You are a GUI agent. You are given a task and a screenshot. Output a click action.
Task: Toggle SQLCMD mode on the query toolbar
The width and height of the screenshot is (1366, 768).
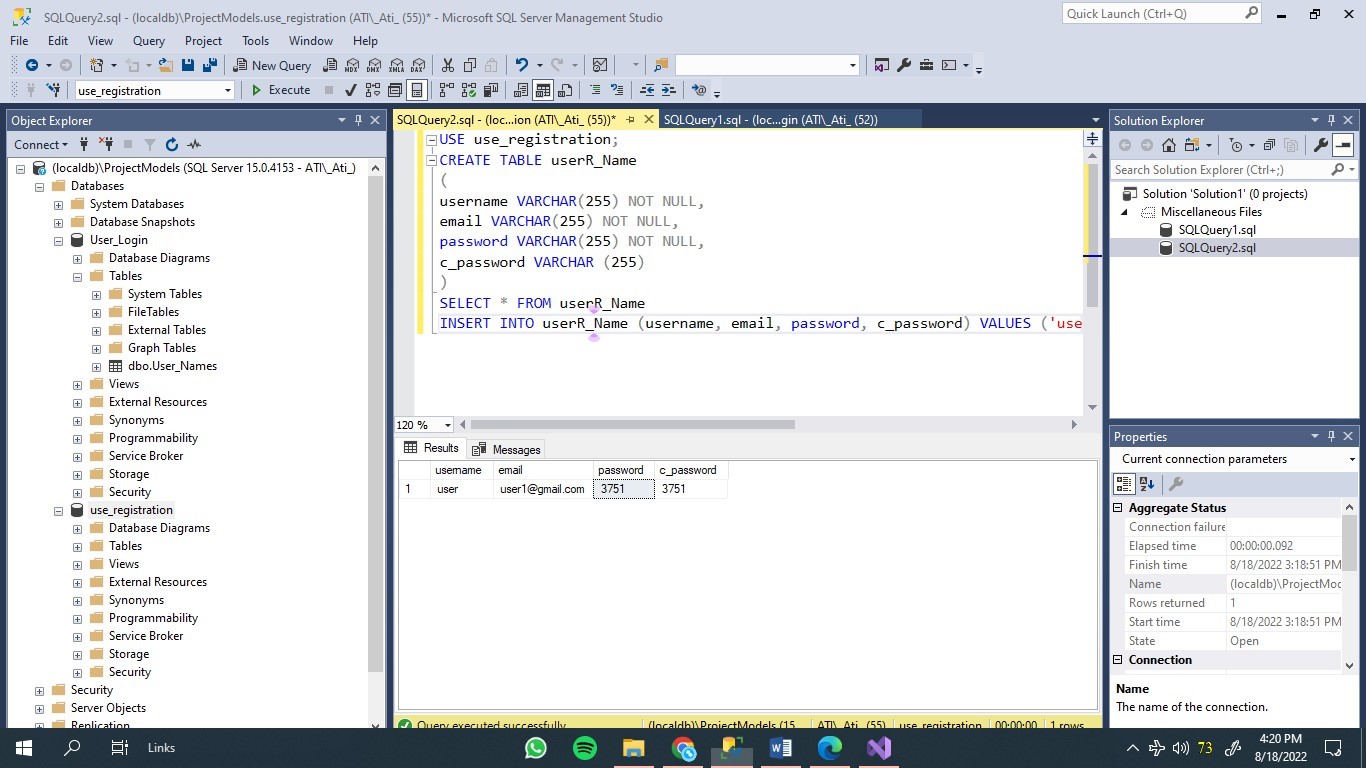[x=700, y=90]
